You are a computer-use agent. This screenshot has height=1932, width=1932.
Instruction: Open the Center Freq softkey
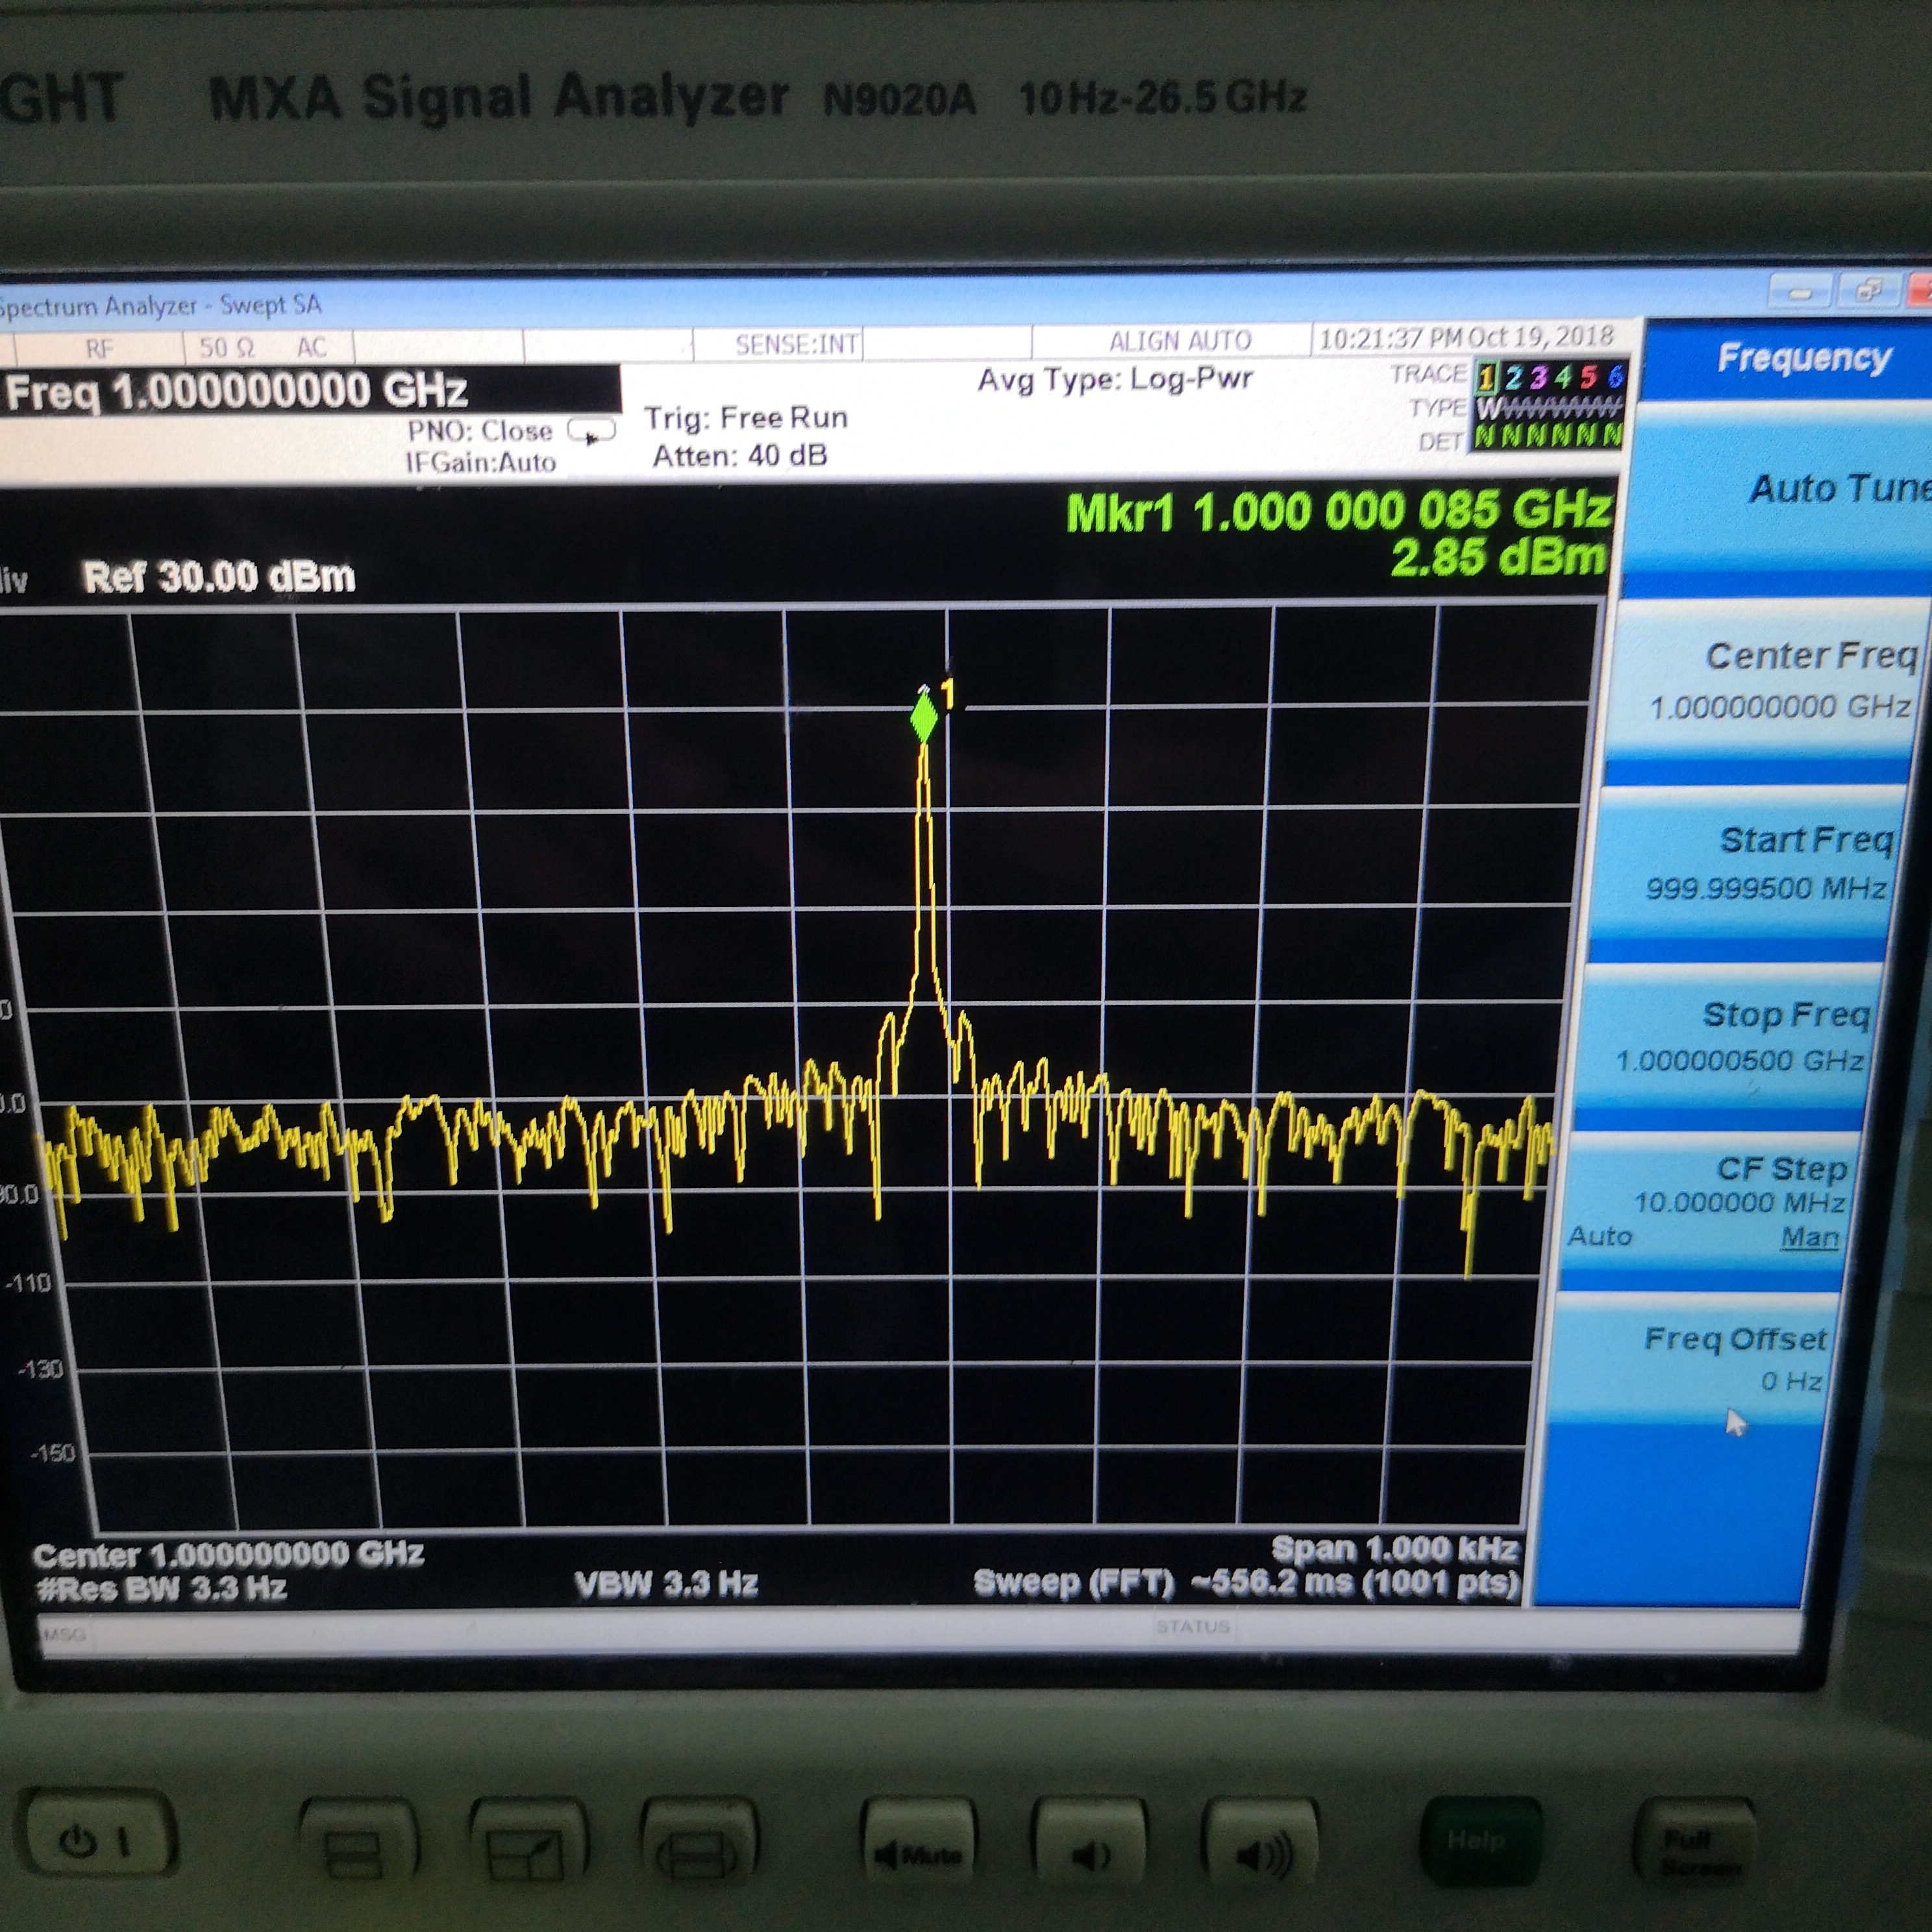1780,680
